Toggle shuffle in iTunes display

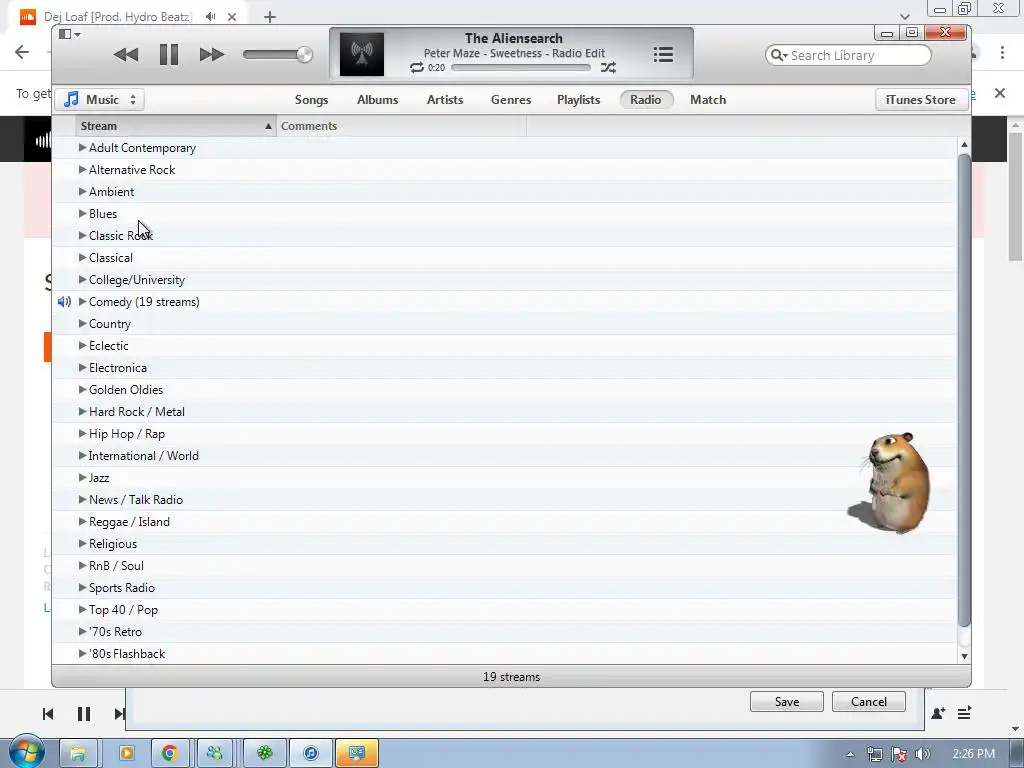tap(608, 67)
